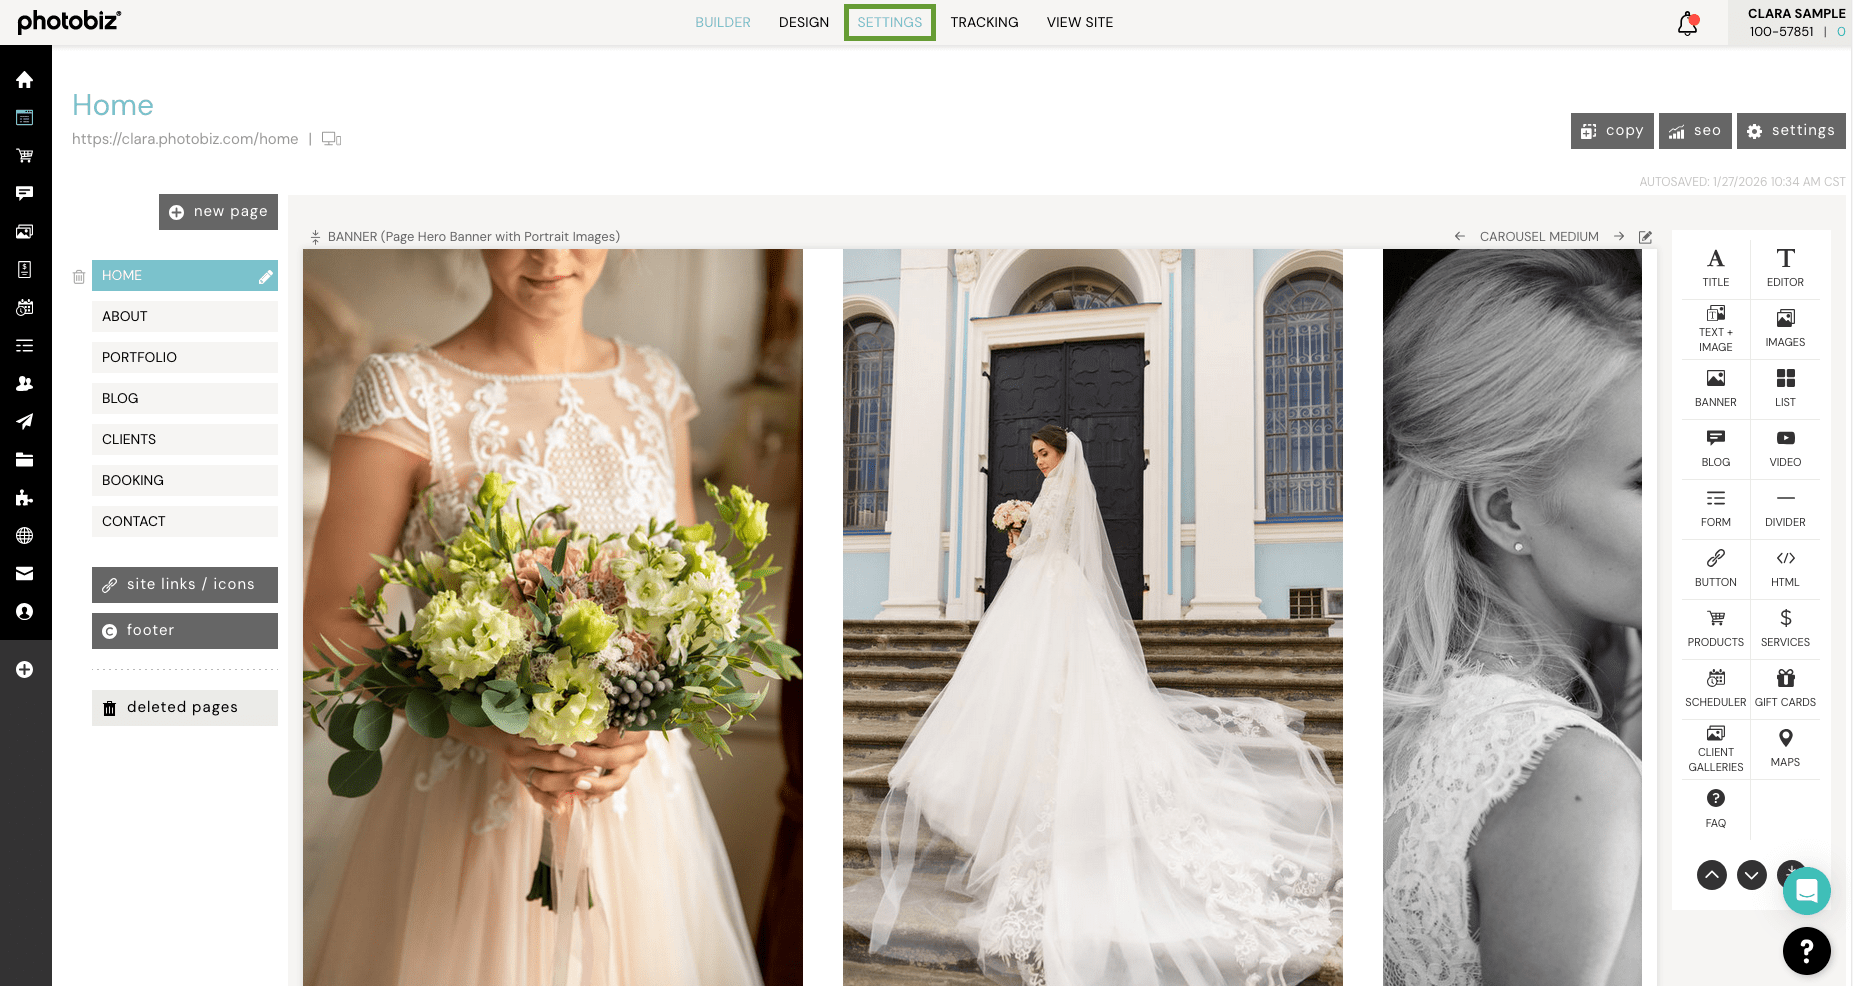Open deleted pages
The image size is (1853, 986).
pyautogui.click(x=185, y=708)
